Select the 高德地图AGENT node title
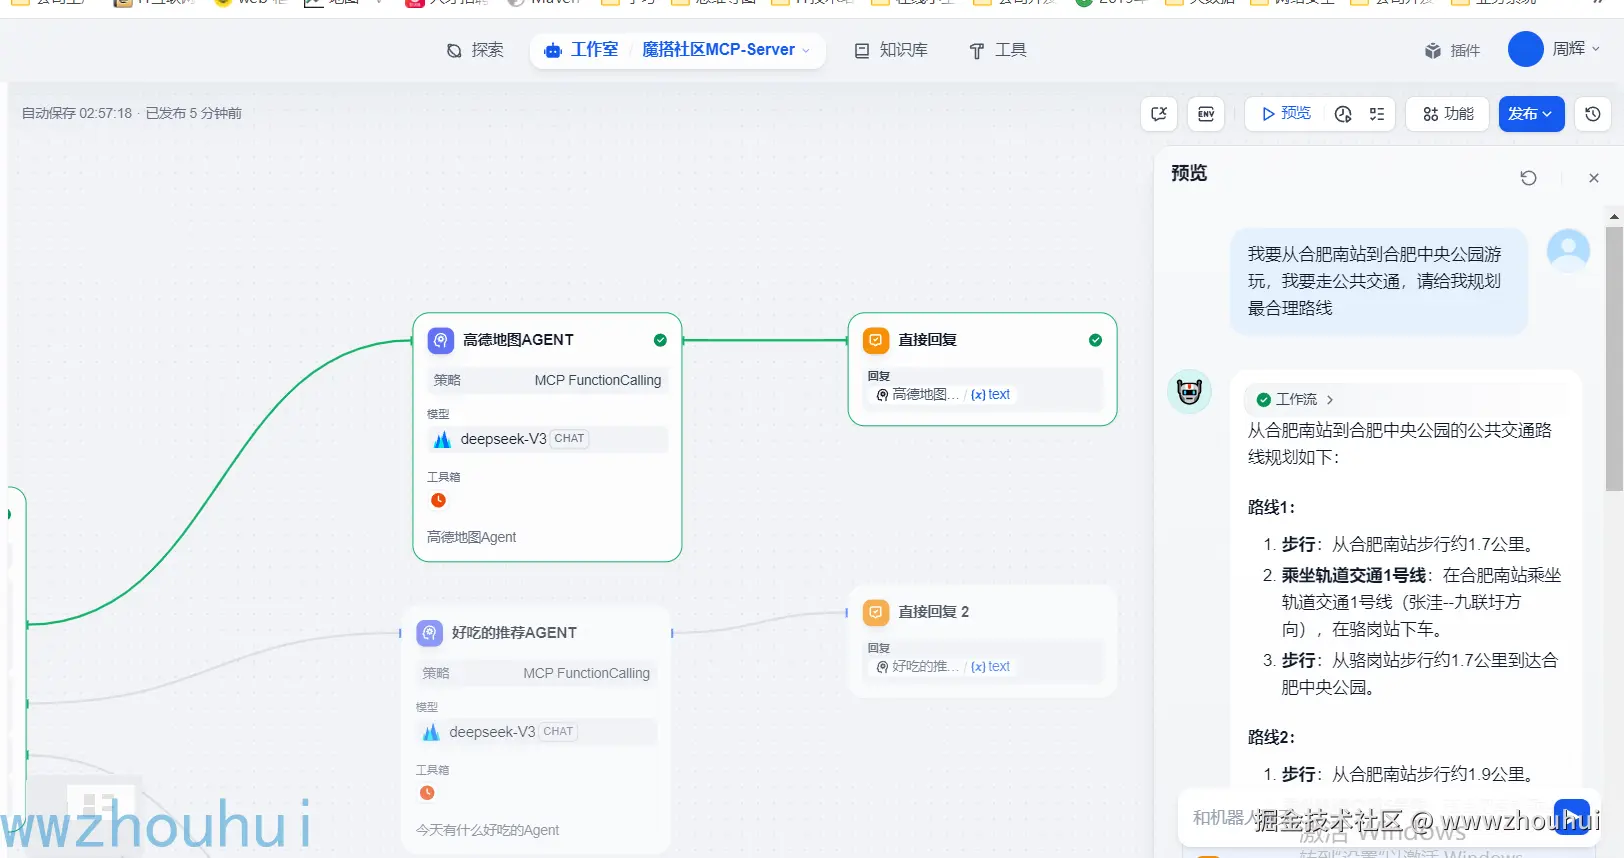 point(518,340)
